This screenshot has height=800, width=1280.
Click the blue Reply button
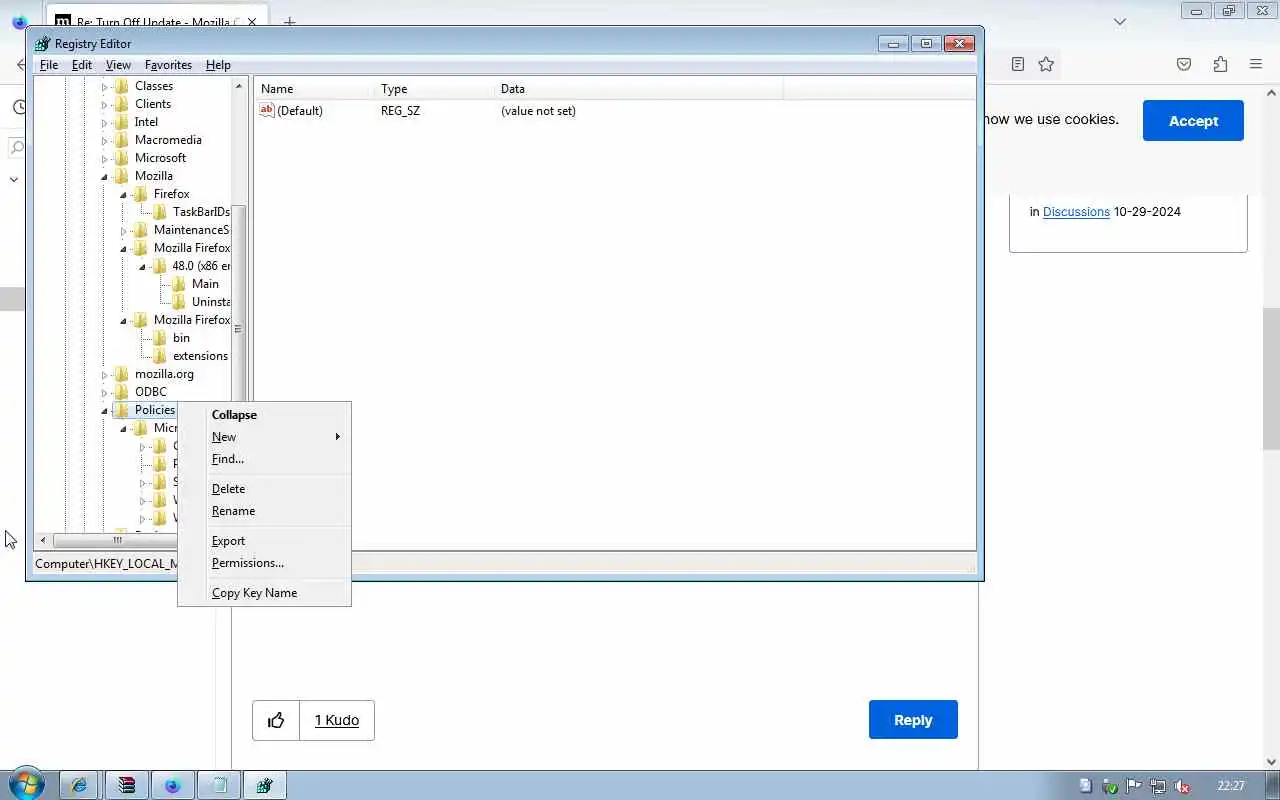click(913, 720)
